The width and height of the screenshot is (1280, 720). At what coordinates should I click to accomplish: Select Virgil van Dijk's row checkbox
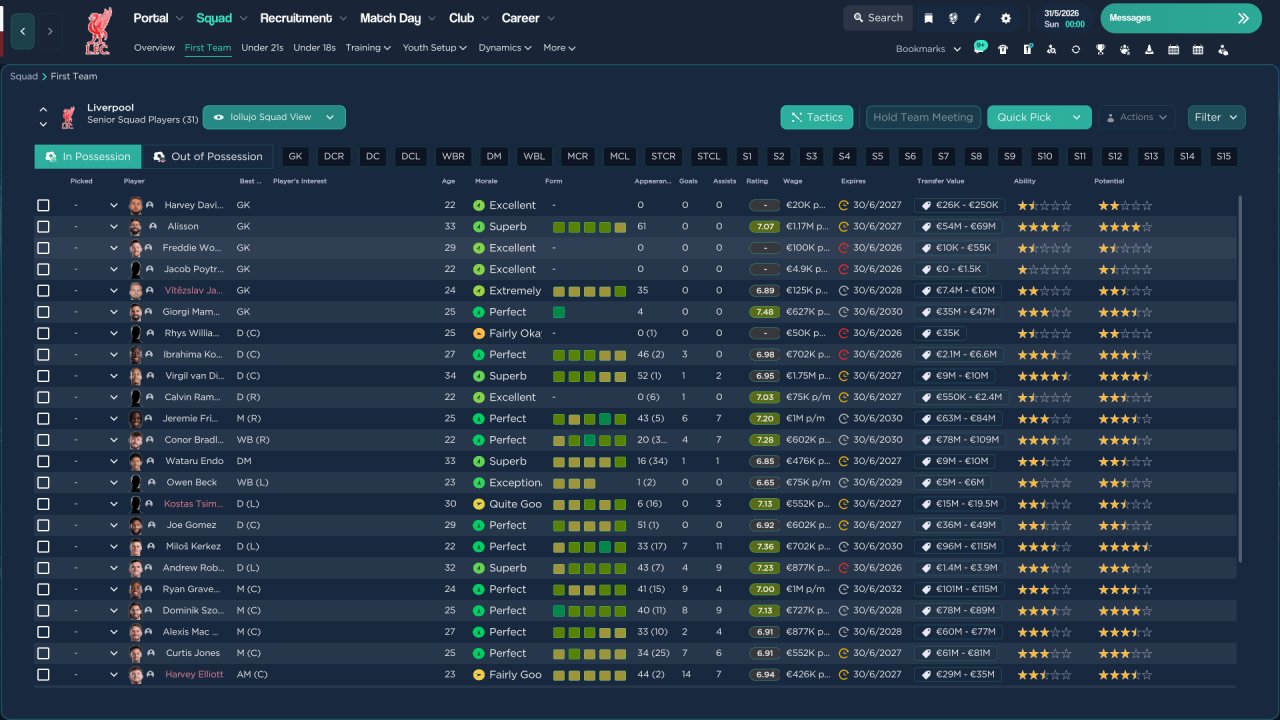(43, 376)
